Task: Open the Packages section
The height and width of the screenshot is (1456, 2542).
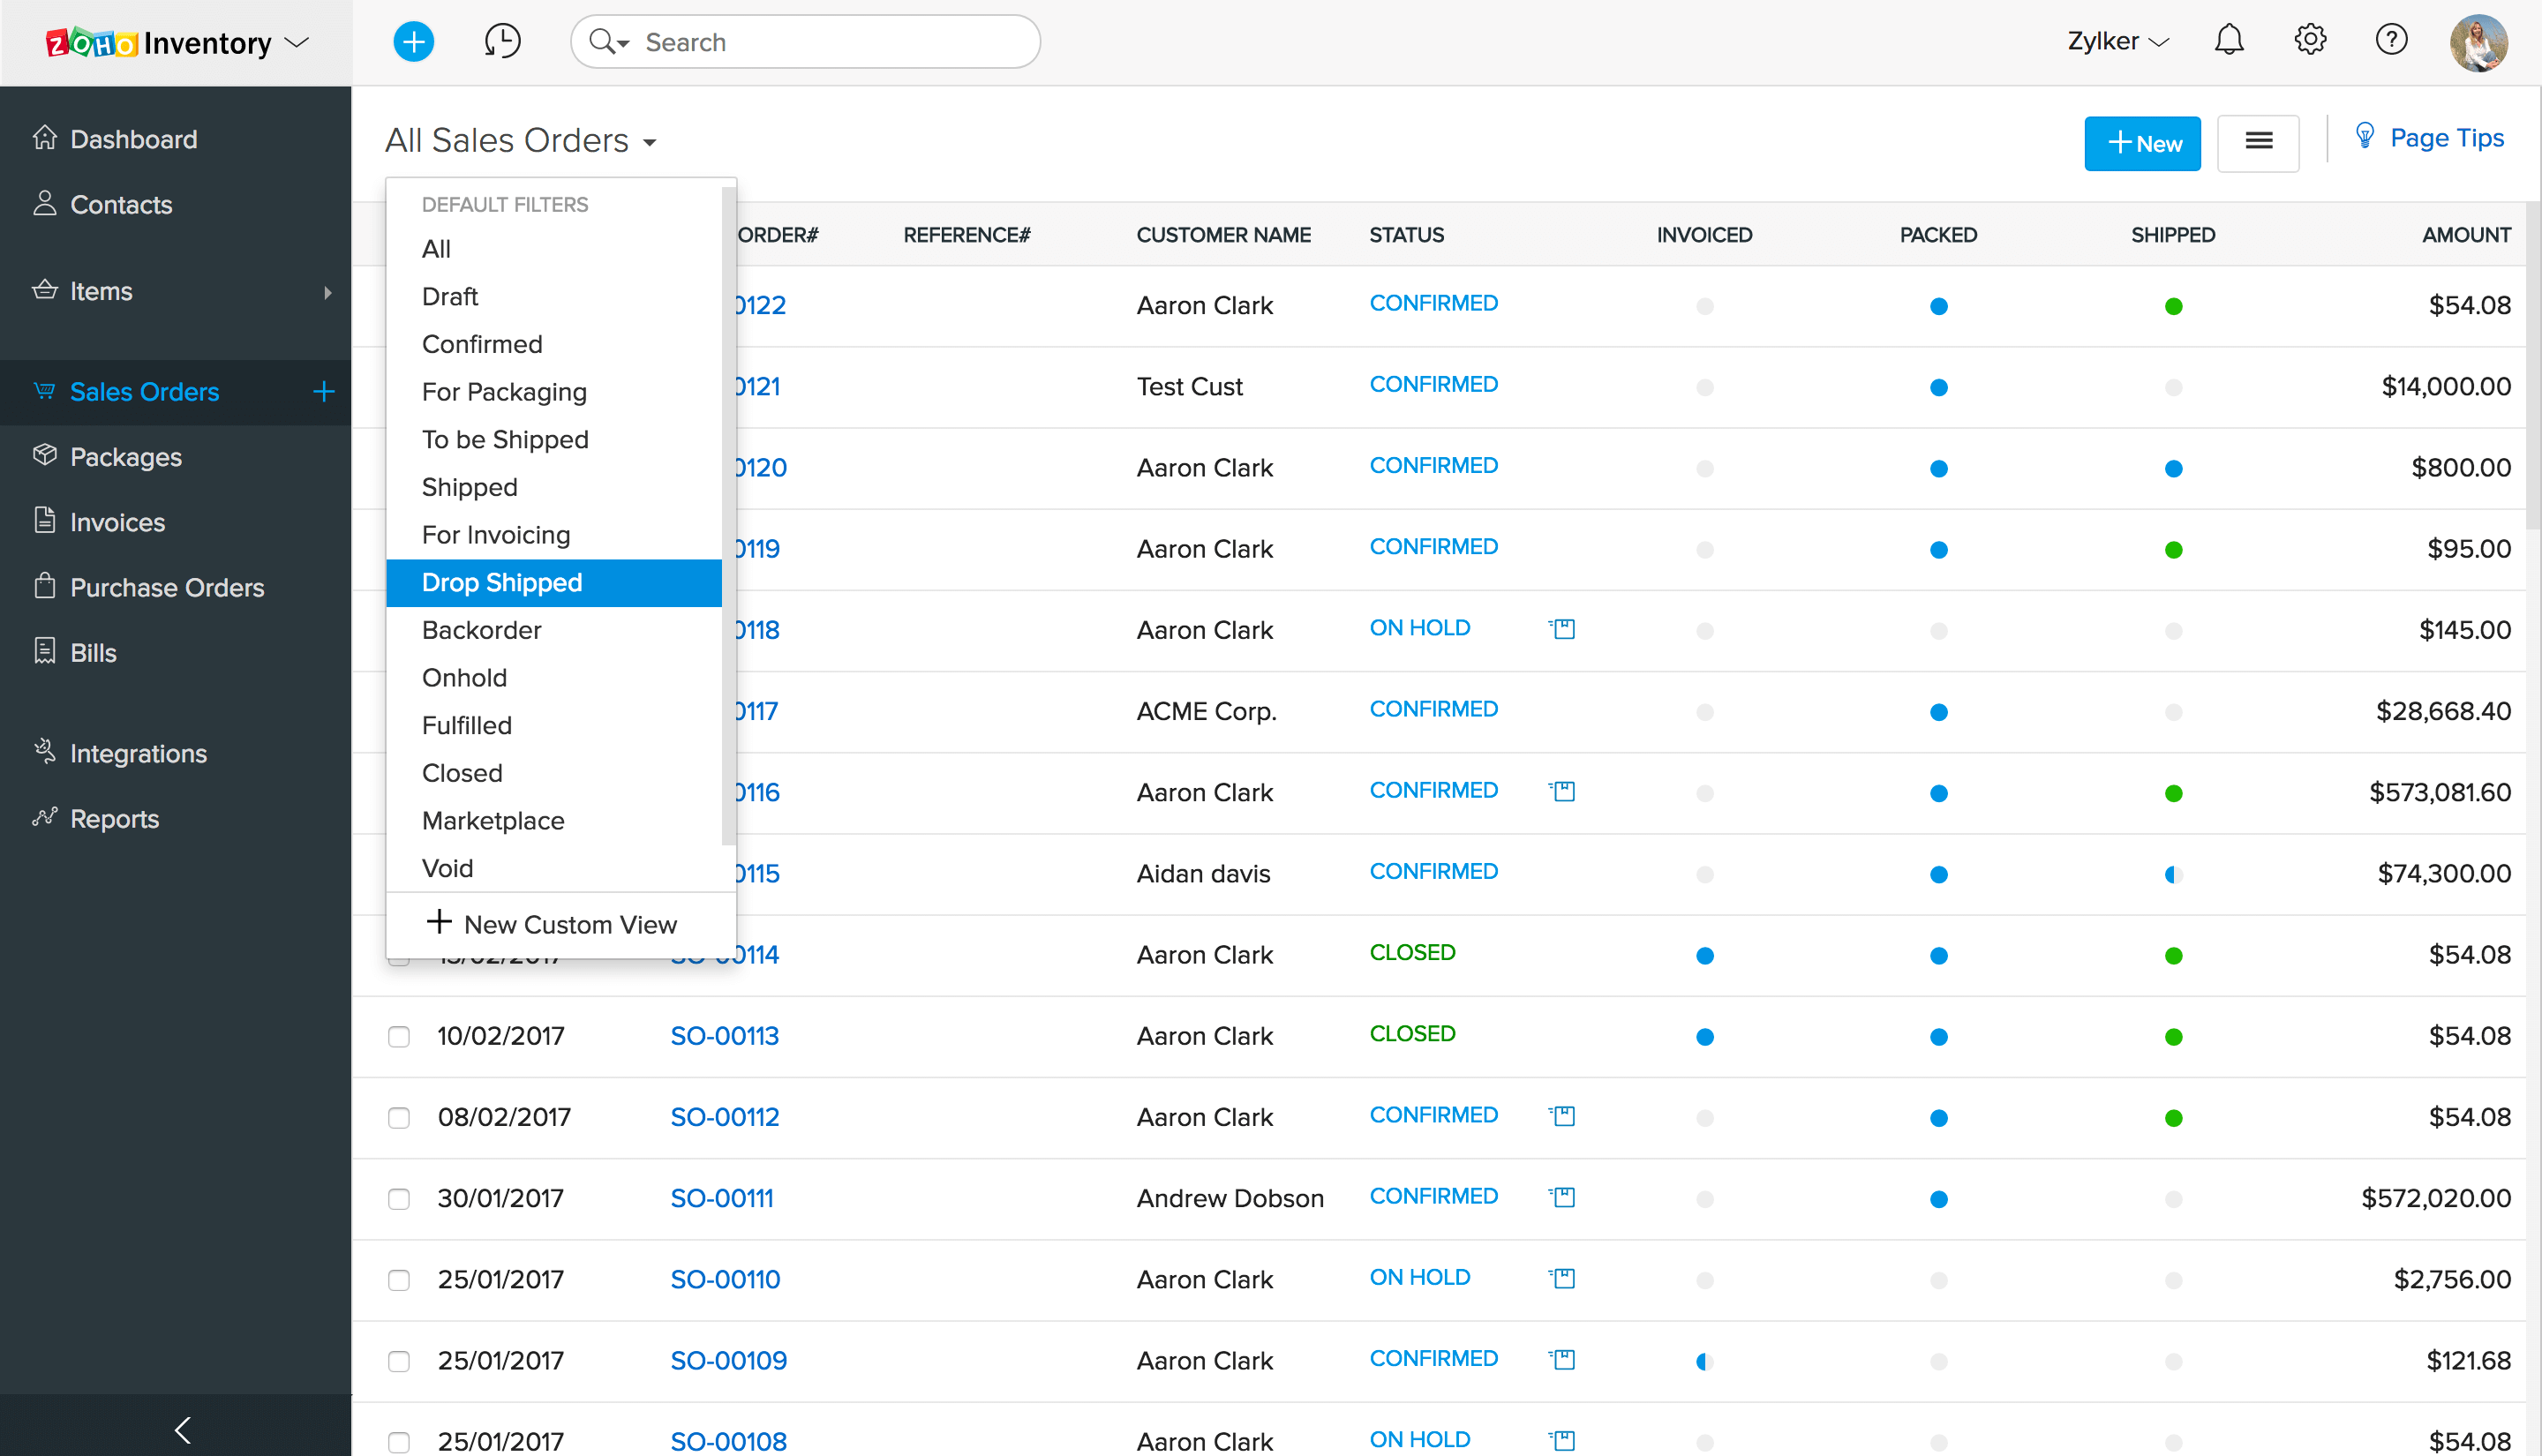Action: click(x=124, y=455)
